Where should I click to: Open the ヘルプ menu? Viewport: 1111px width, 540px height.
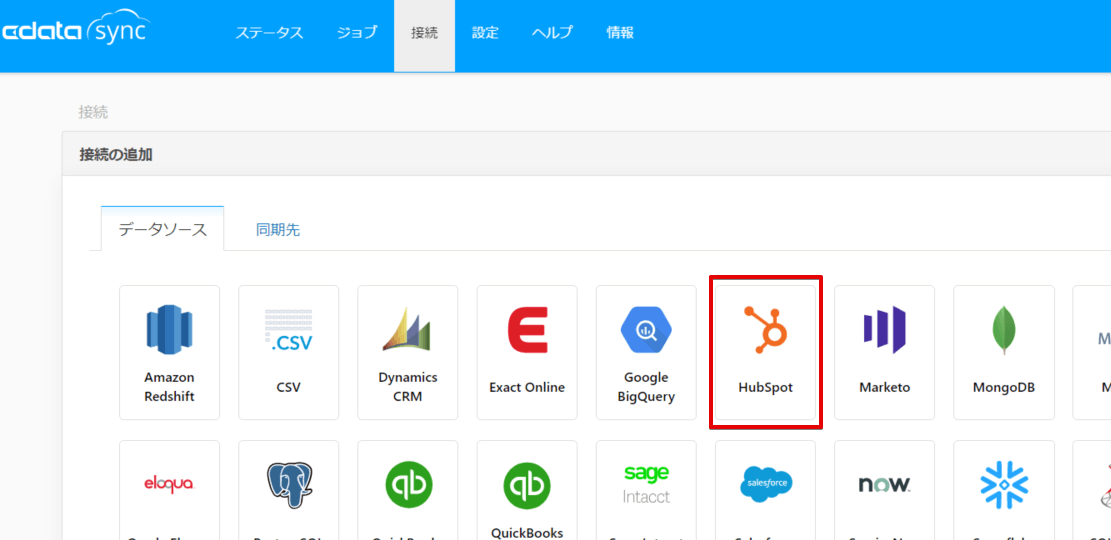point(553,33)
